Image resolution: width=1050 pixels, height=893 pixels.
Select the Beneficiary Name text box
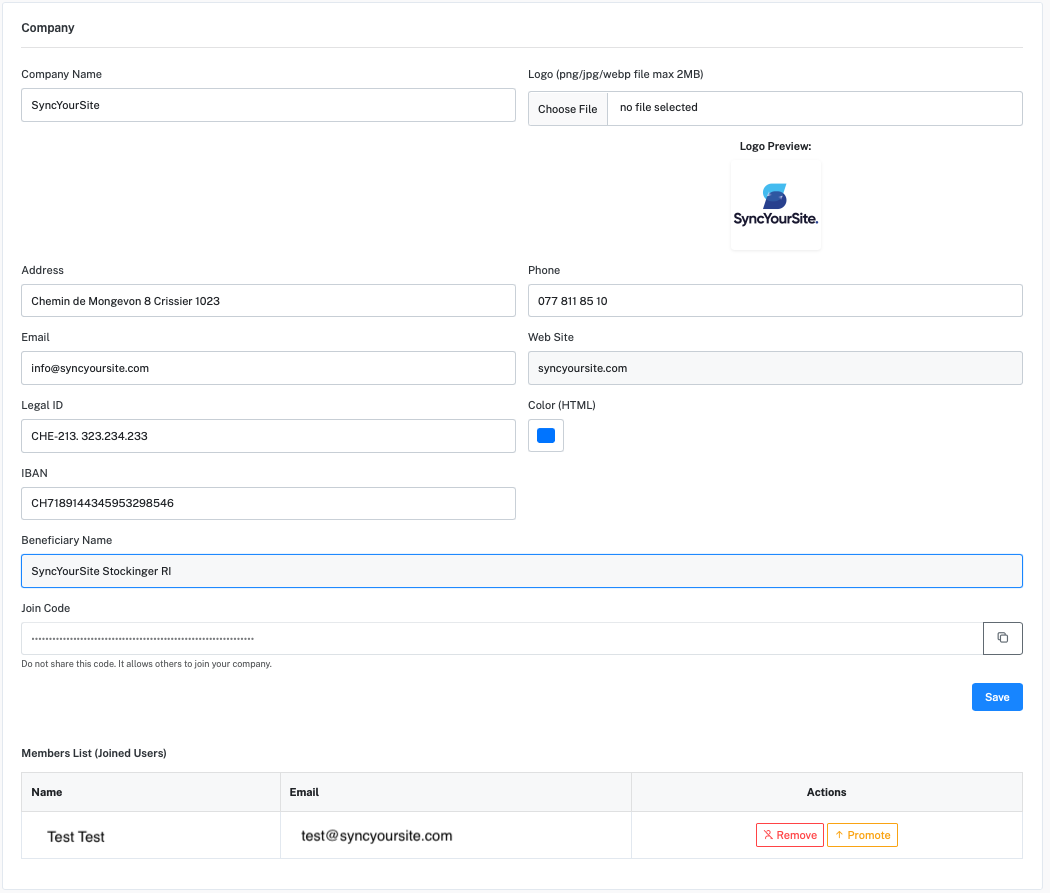(x=521, y=571)
